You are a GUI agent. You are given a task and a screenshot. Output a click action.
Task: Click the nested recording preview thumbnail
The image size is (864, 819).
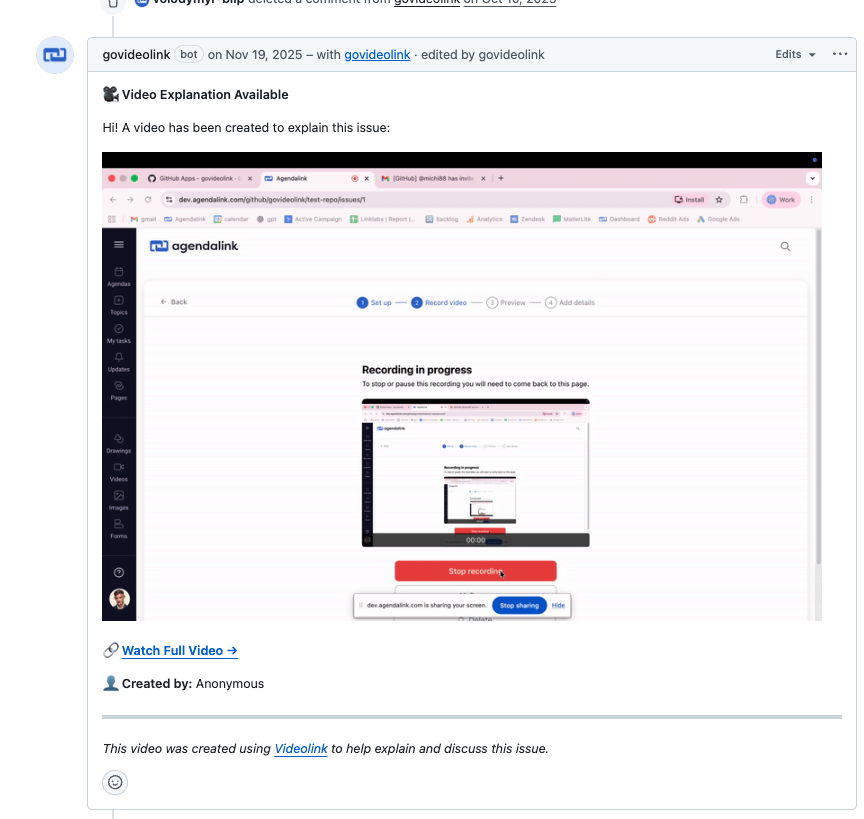[475, 472]
